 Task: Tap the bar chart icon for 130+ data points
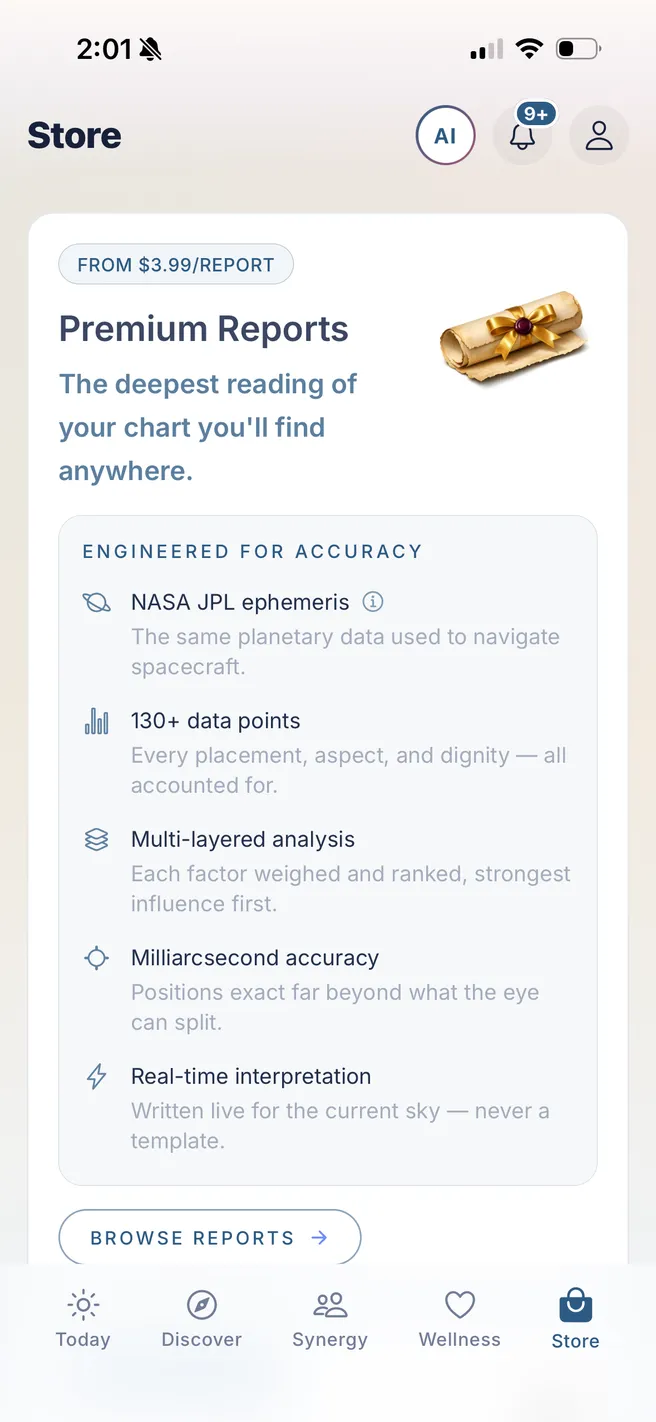96,721
